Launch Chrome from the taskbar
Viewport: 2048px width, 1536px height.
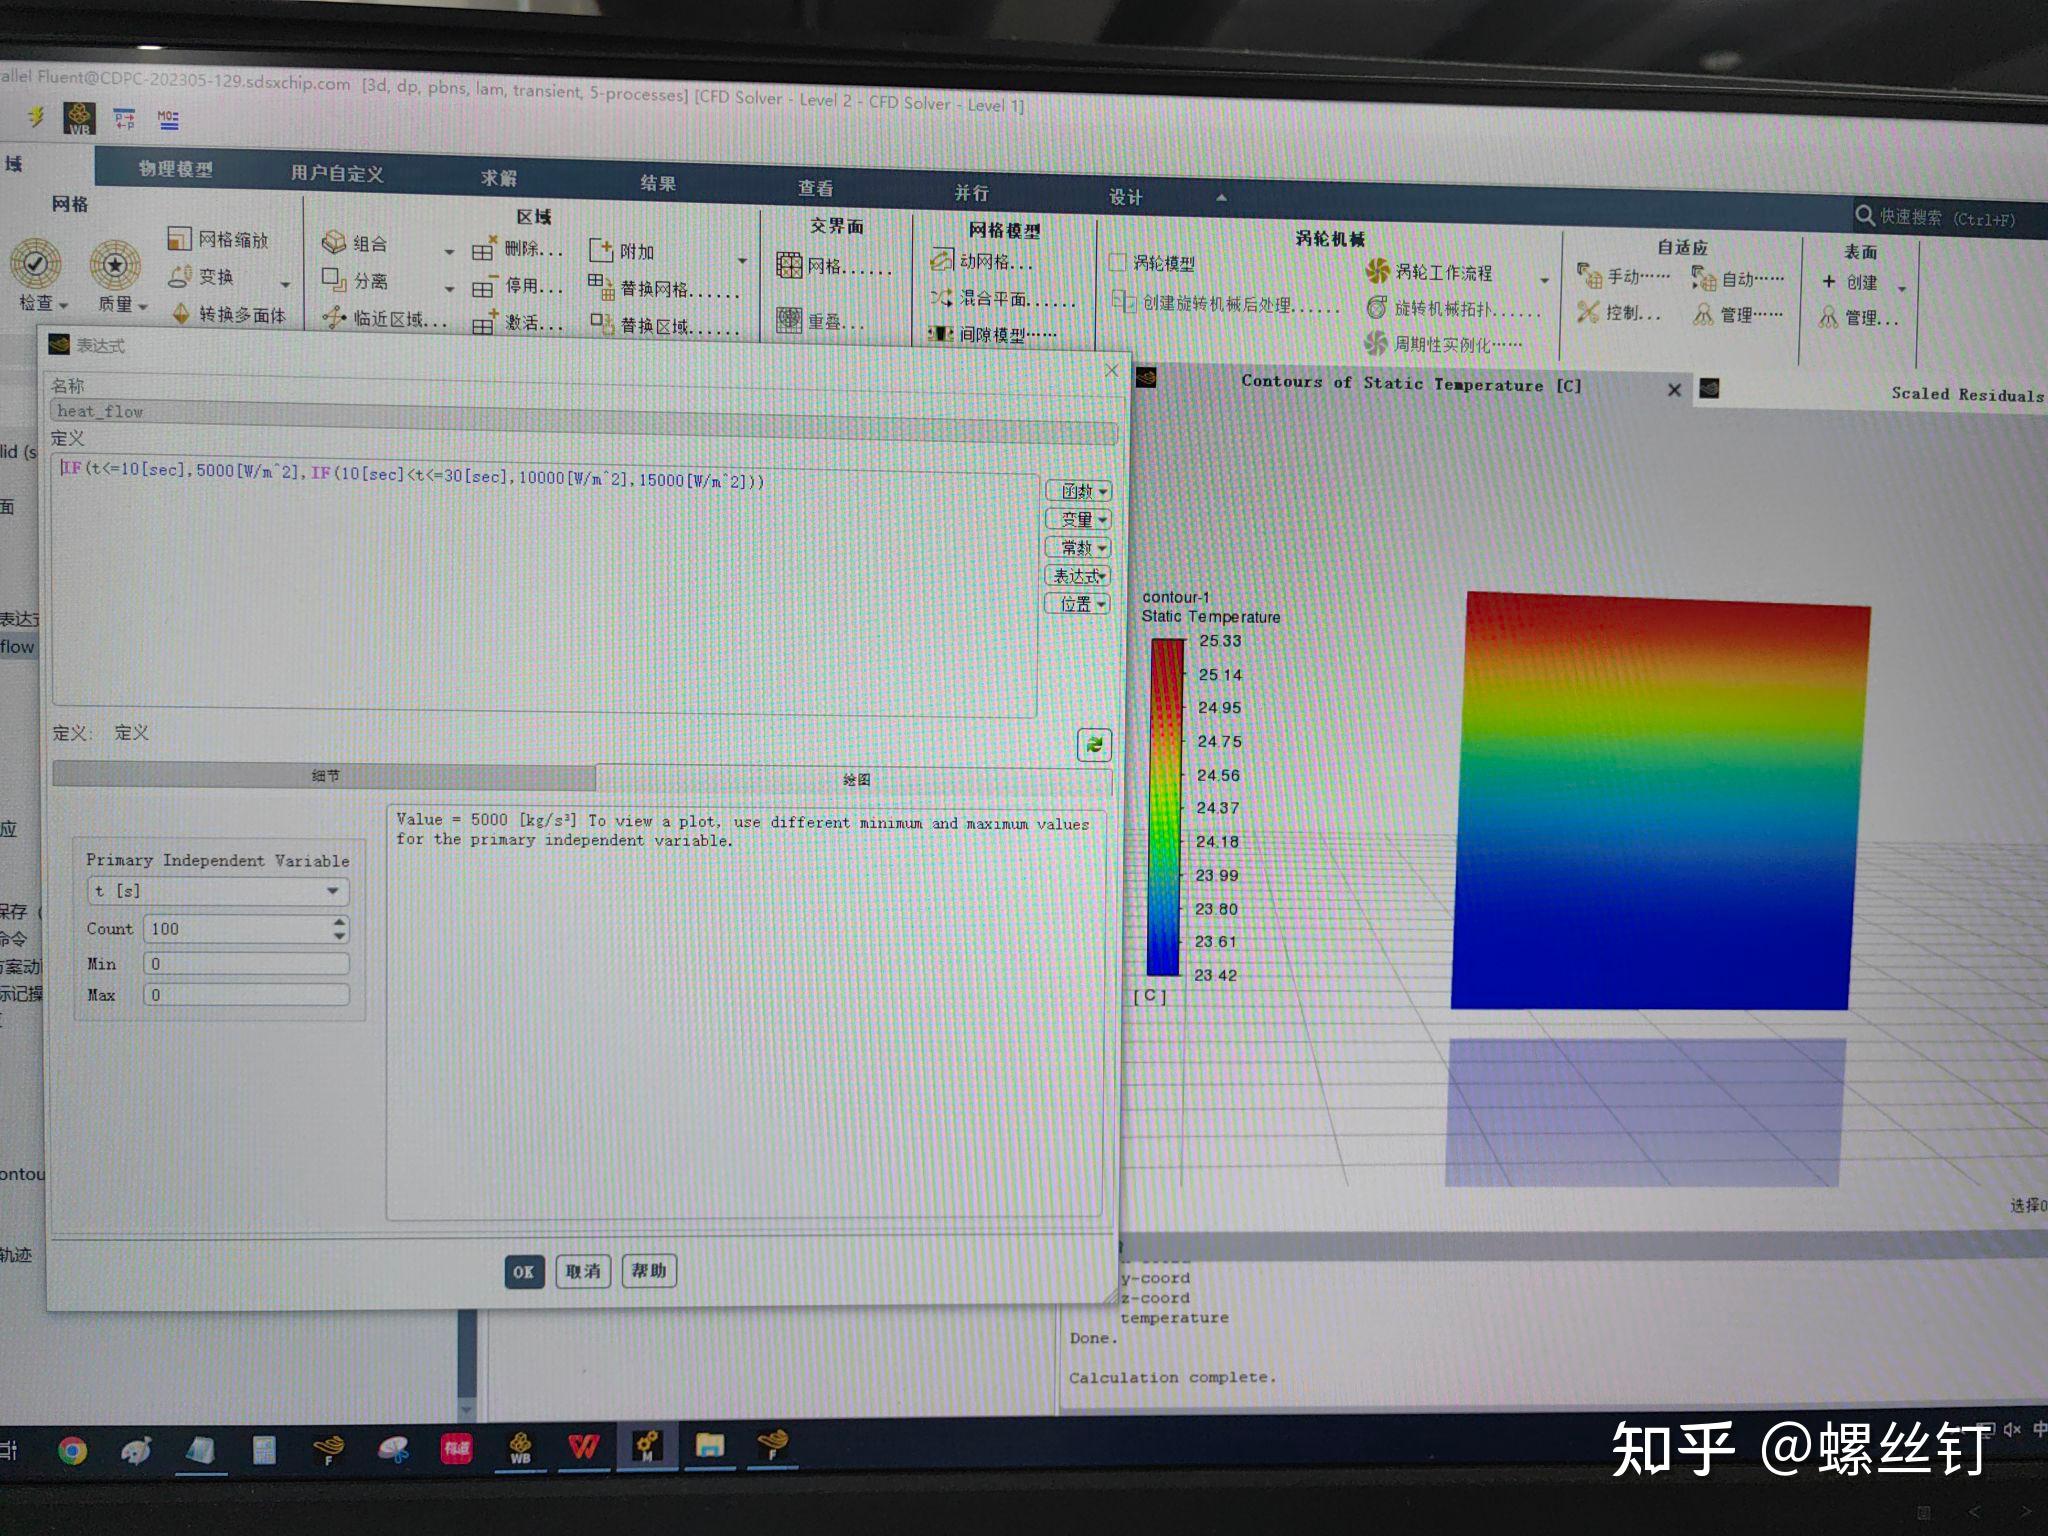(72, 1450)
